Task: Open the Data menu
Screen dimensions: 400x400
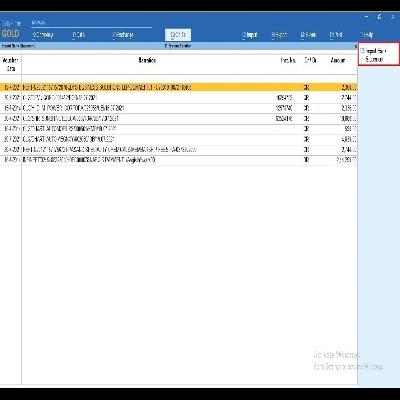Action: 78,35
